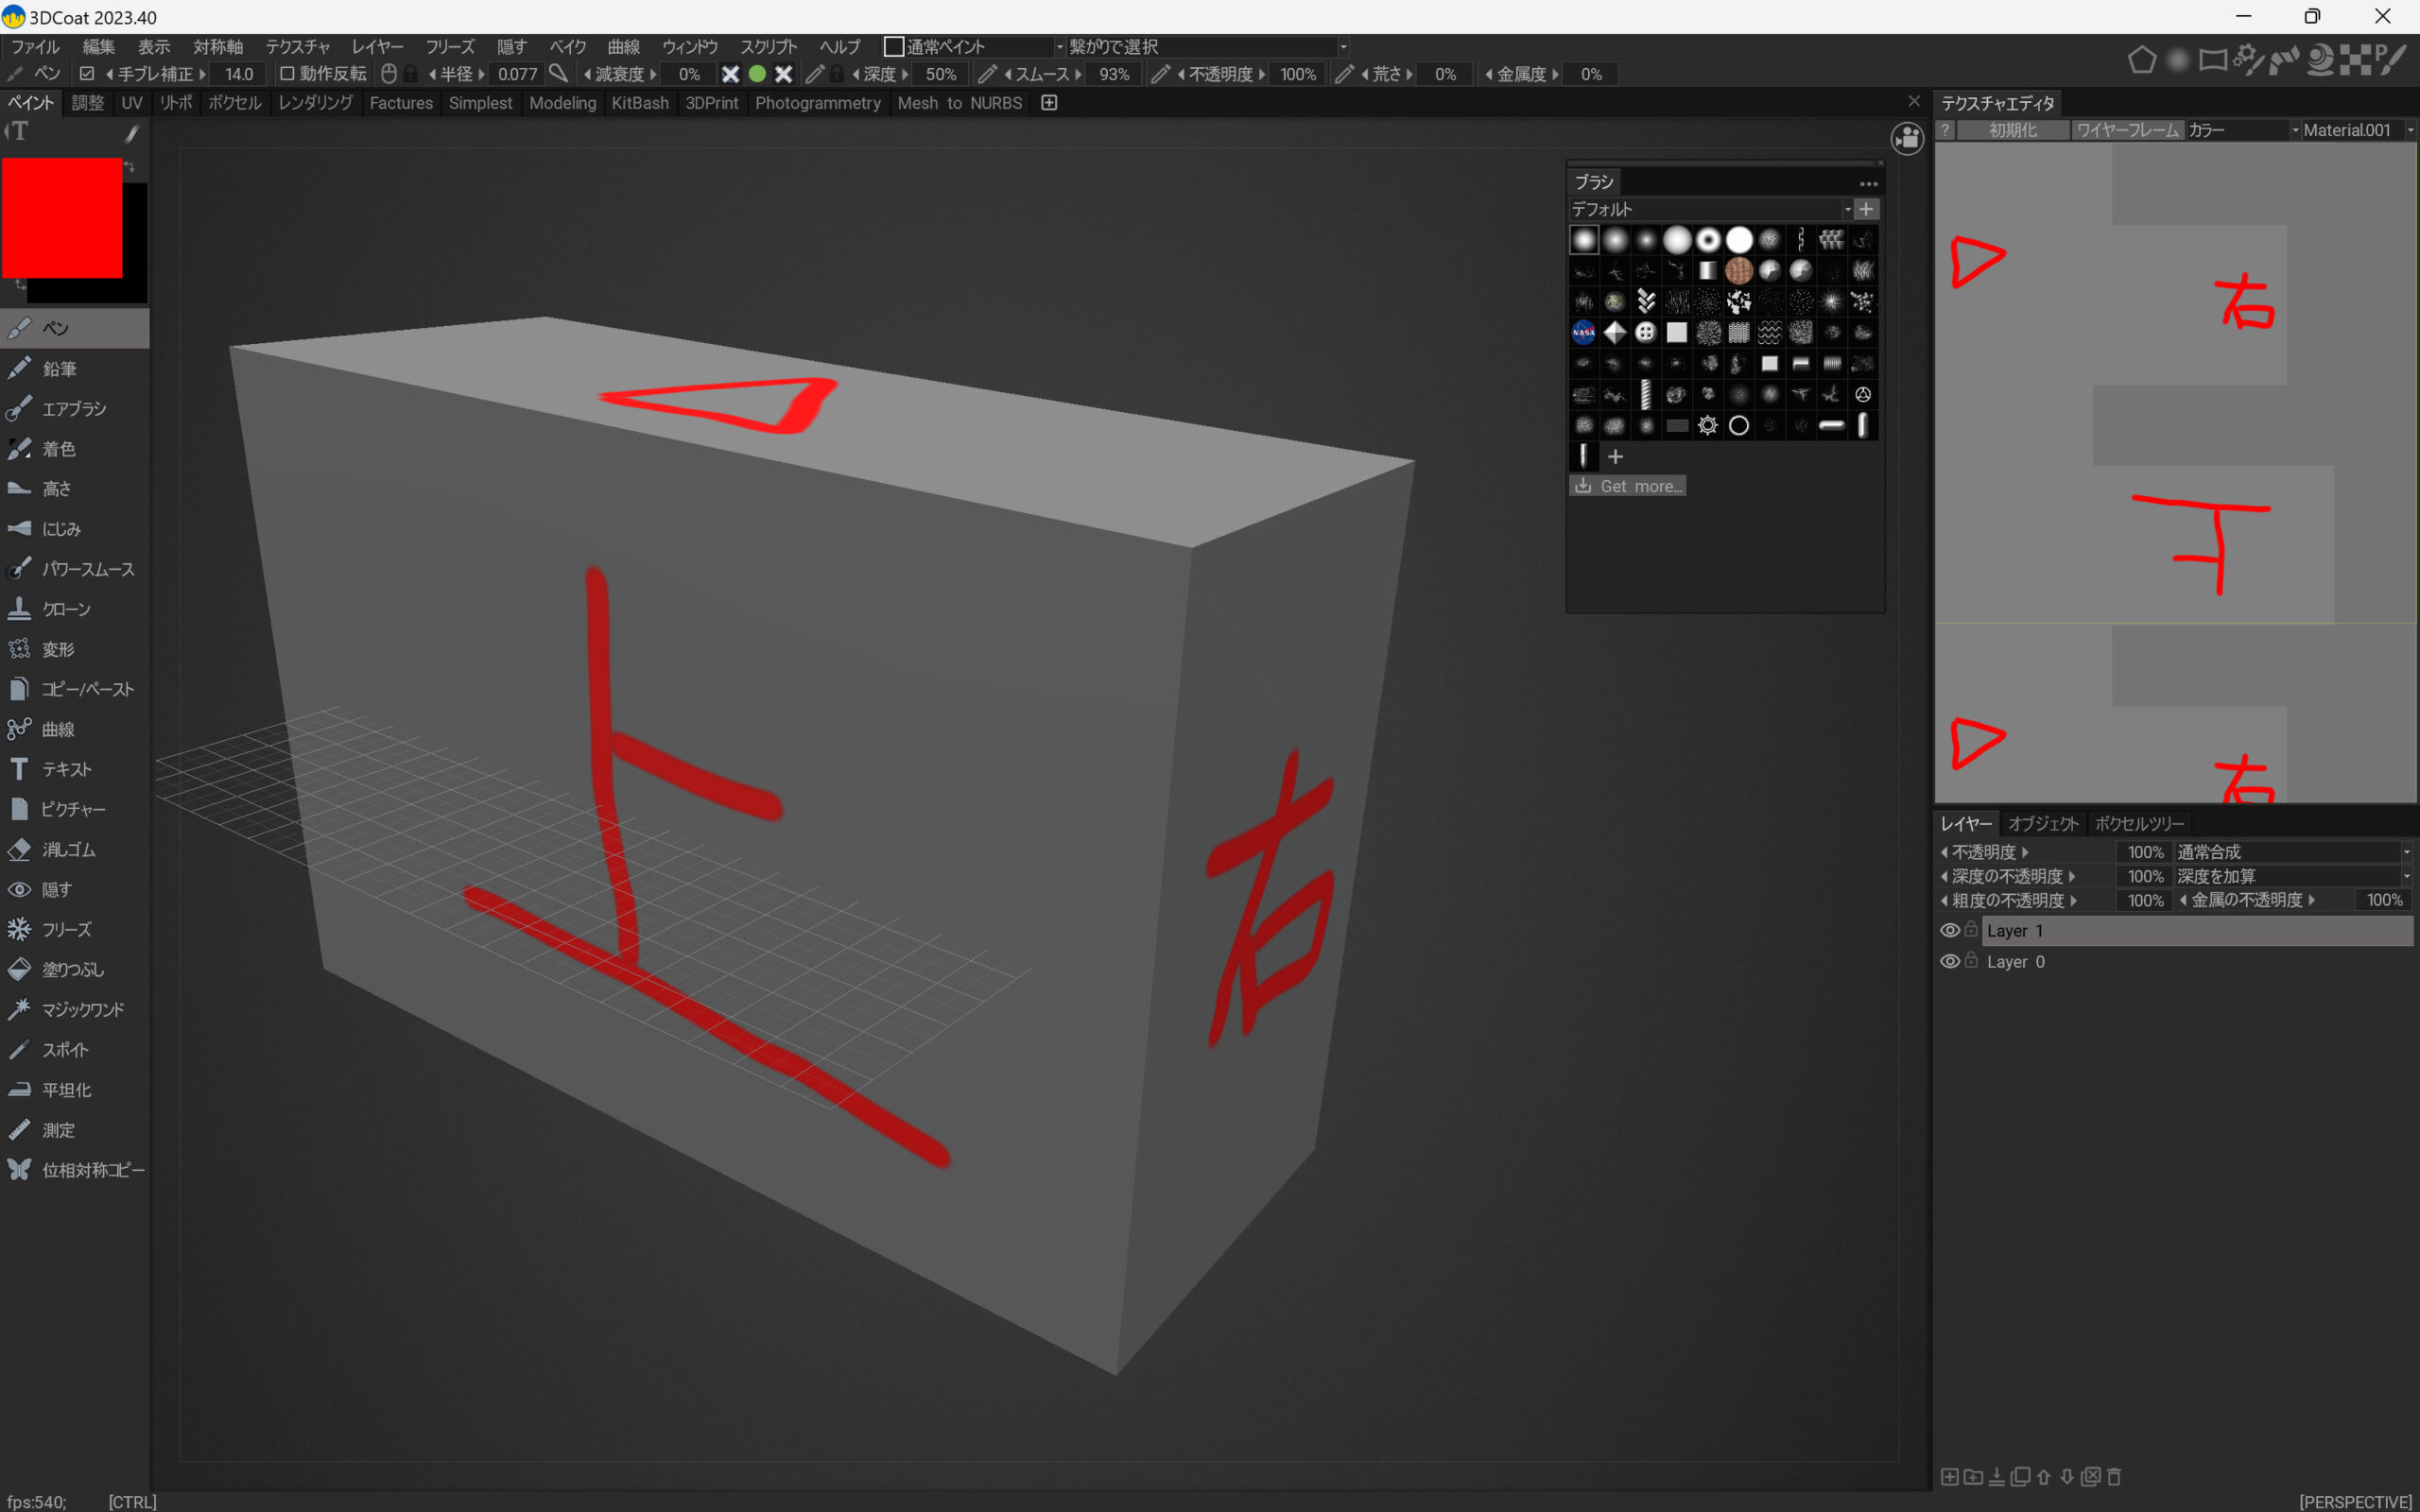Hide Layer 1 with eye icon
2420x1512 pixels.
(1949, 930)
